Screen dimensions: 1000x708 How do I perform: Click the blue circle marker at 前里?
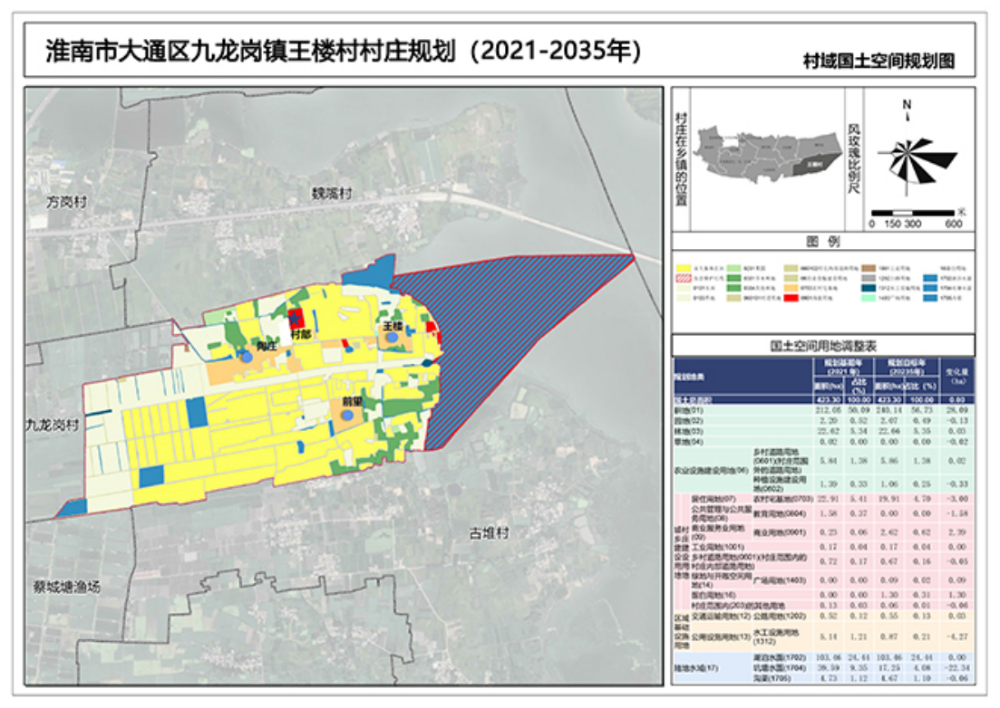tap(348, 413)
